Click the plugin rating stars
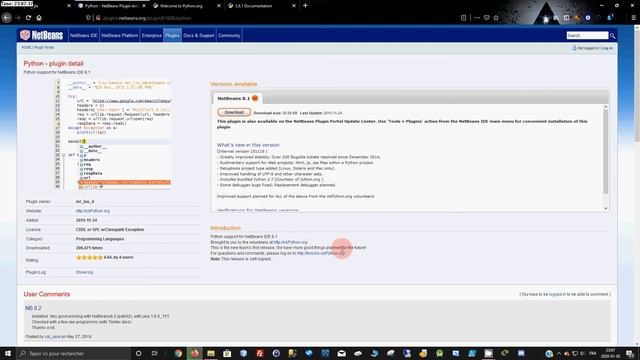640x360 pixels. click(x=89, y=258)
